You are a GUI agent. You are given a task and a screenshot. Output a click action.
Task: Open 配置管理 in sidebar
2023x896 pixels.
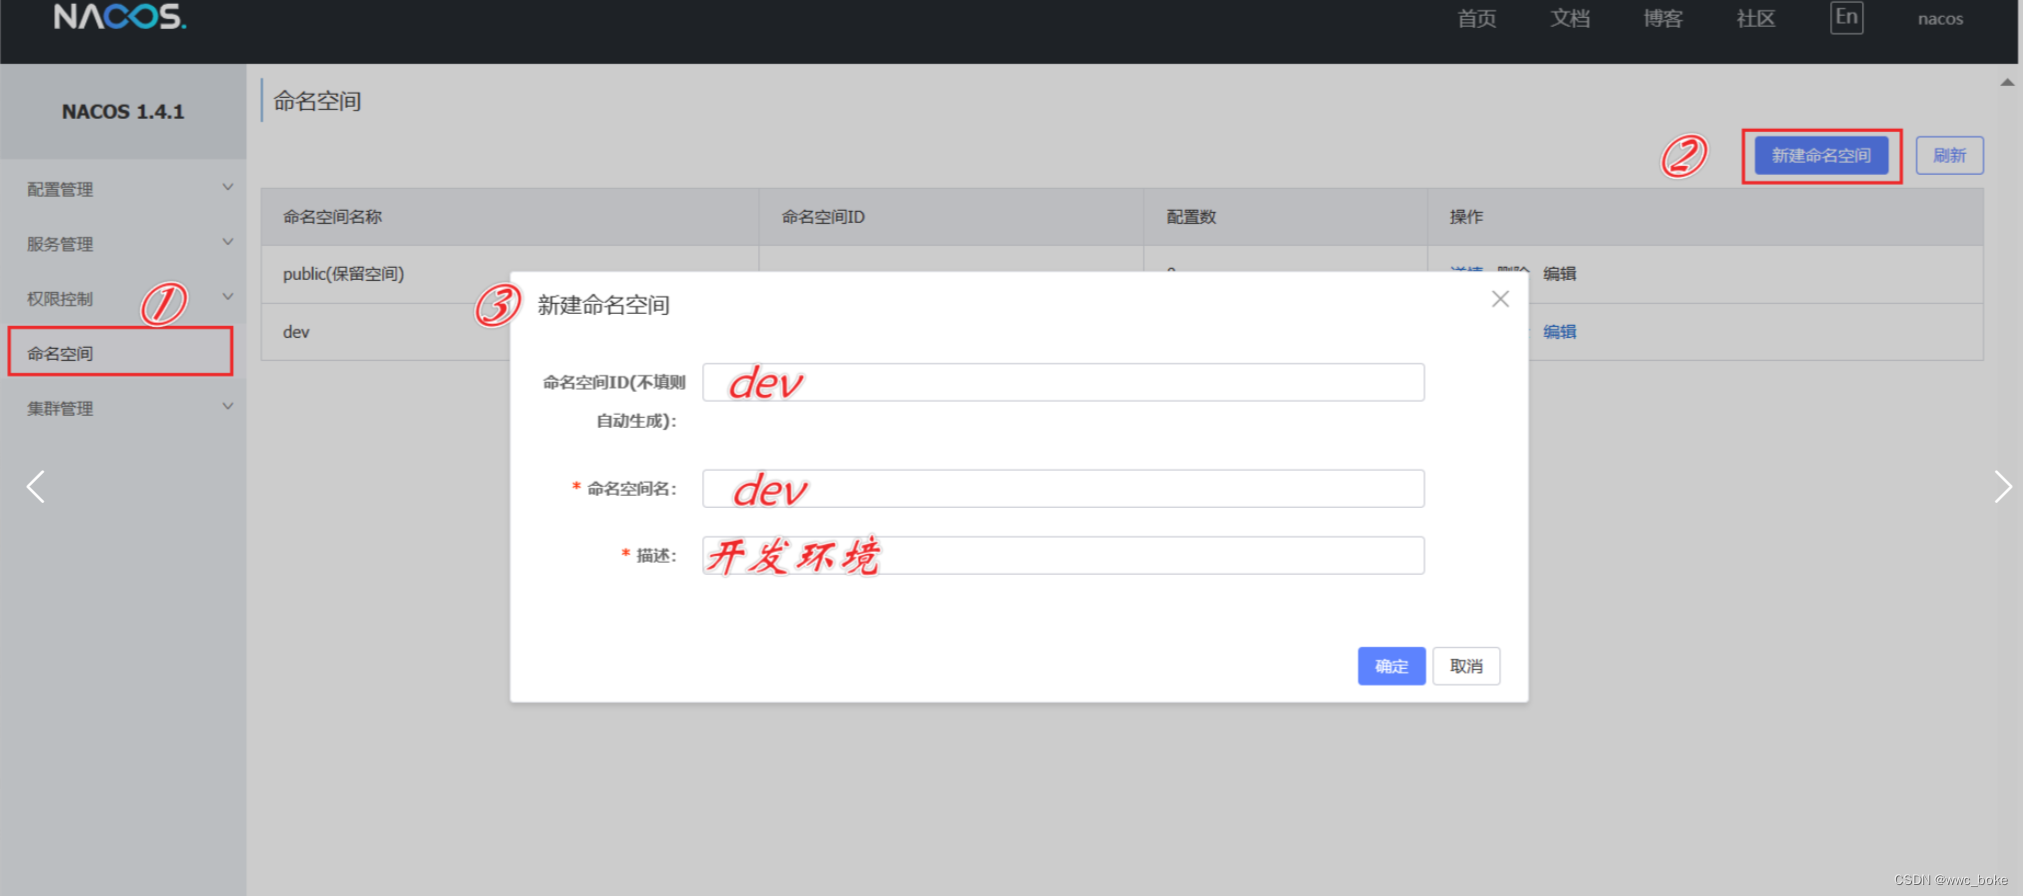pyautogui.click(x=60, y=189)
